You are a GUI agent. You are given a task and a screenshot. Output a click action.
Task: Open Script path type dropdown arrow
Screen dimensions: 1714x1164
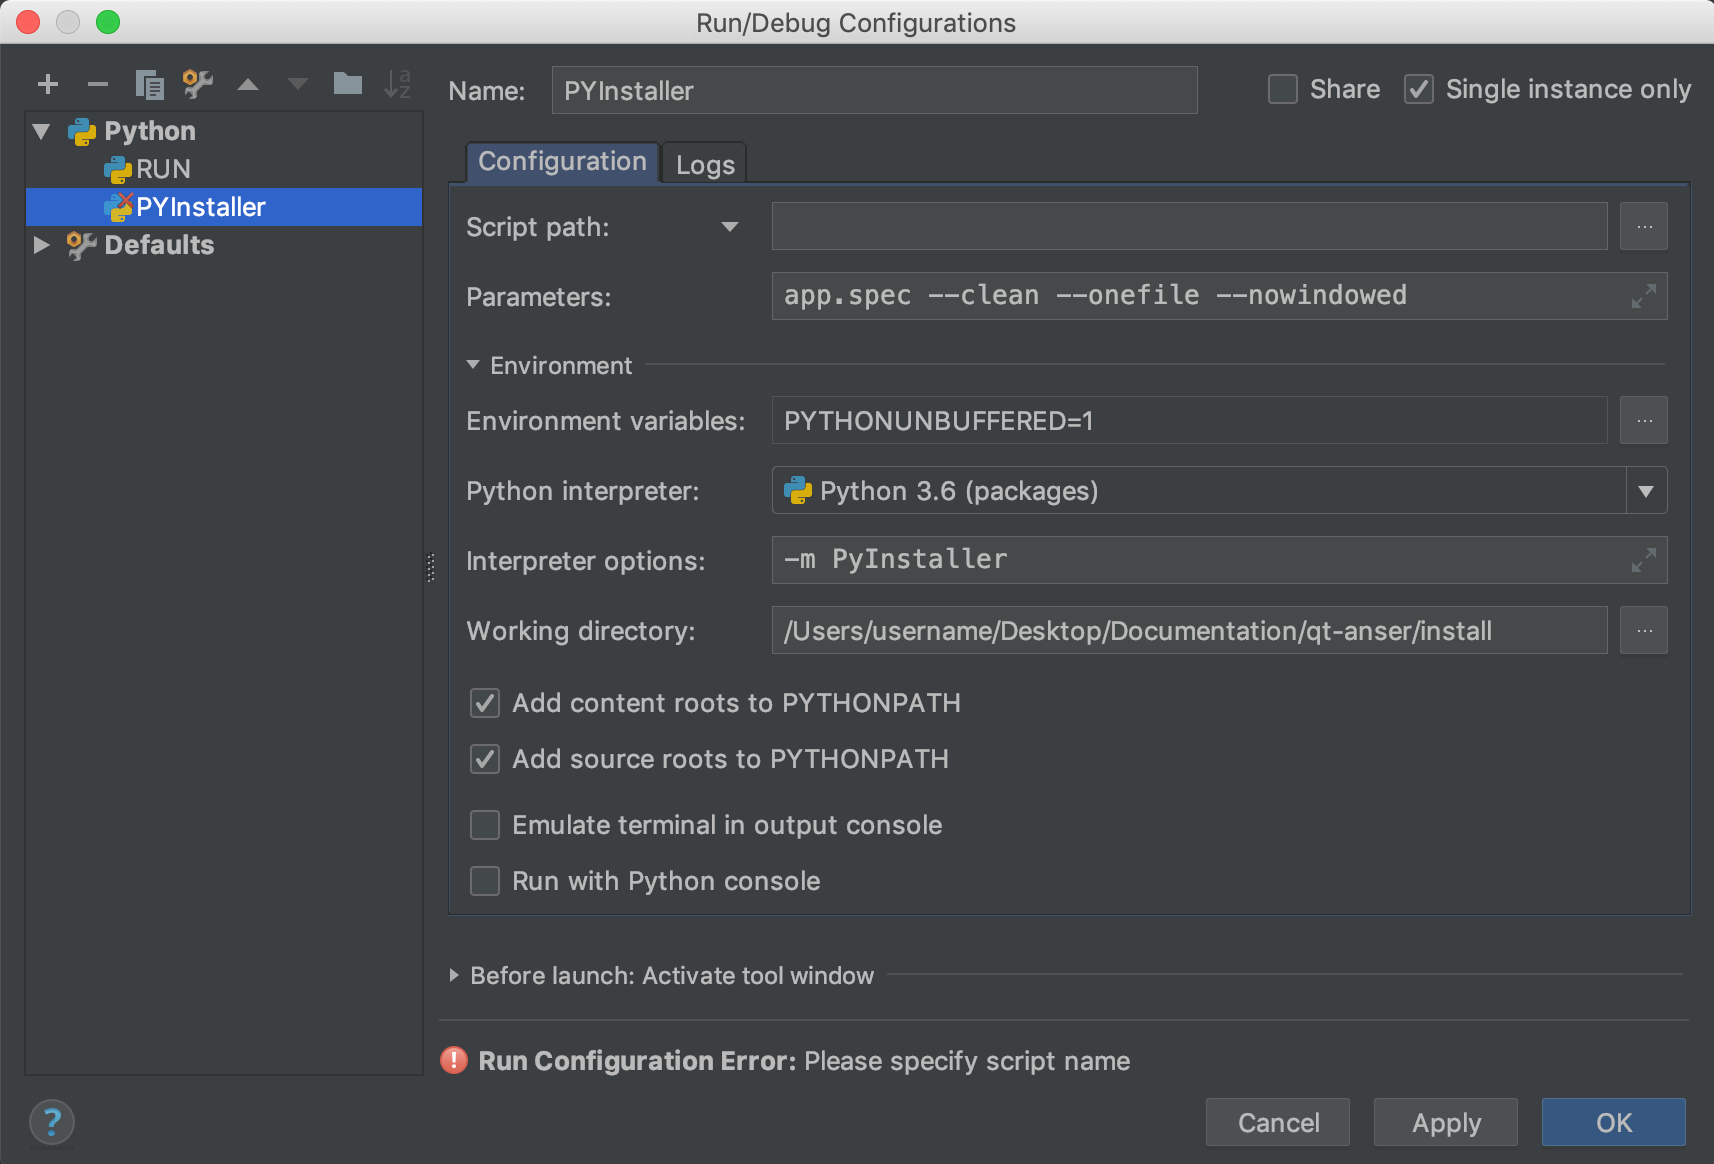click(730, 227)
